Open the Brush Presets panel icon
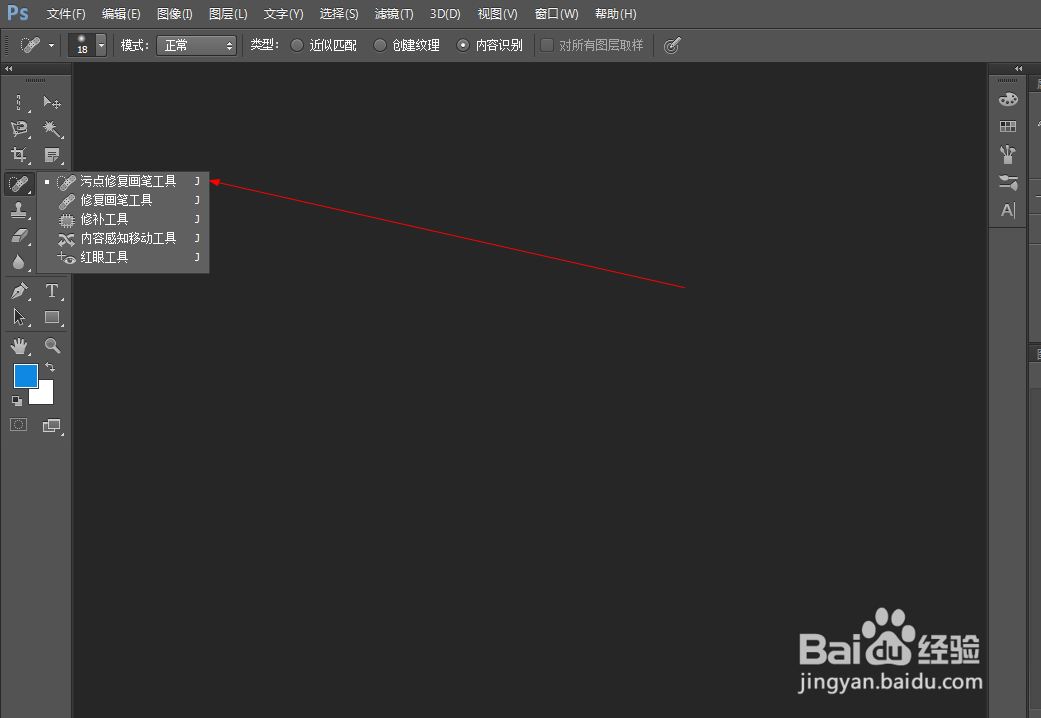The width and height of the screenshot is (1041, 718). point(1008,154)
